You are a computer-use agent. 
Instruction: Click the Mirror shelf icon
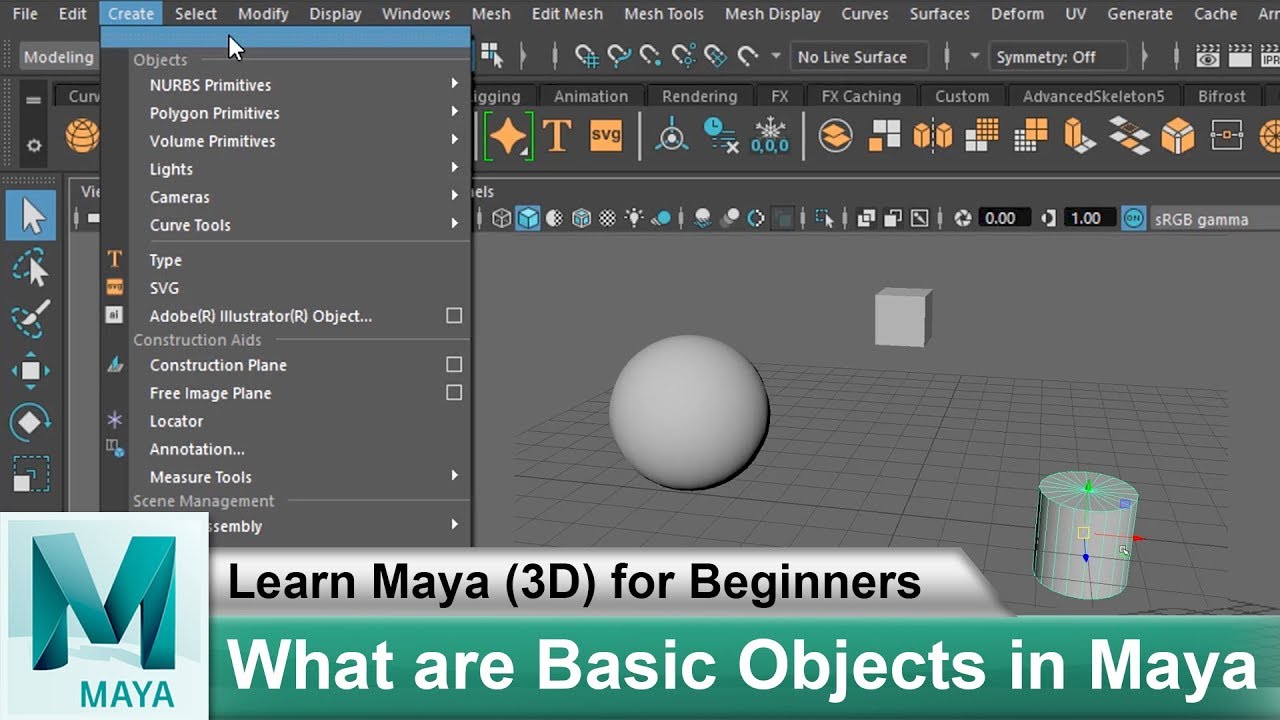(x=932, y=135)
